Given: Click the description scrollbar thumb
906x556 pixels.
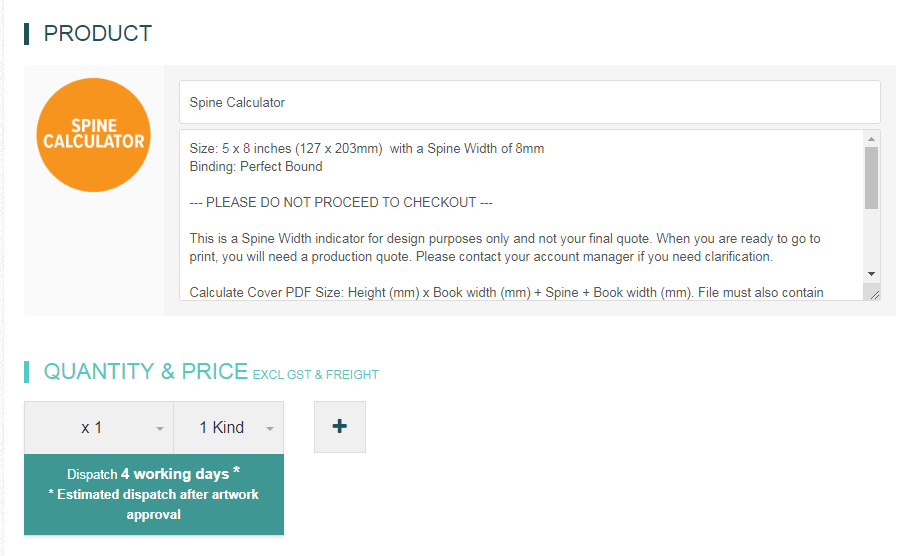Looking at the screenshot, I should click(871, 177).
